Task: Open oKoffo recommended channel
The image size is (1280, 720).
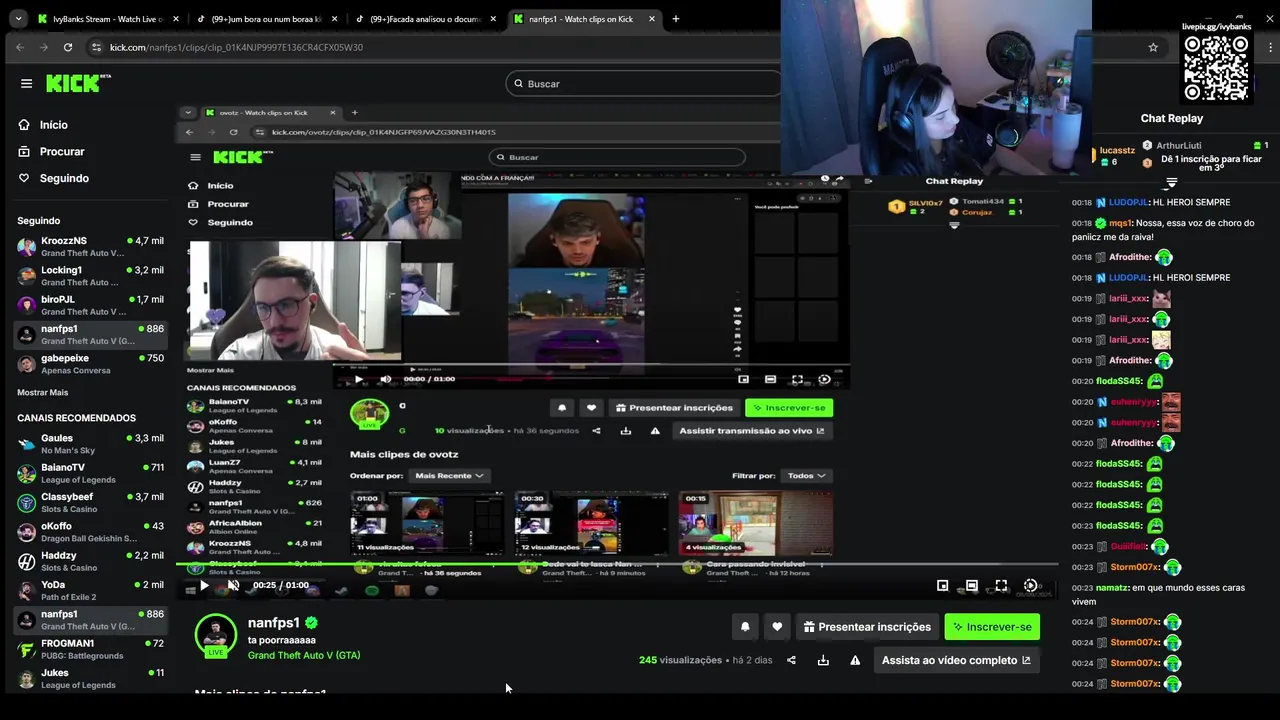Action: click(x=90, y=531)
